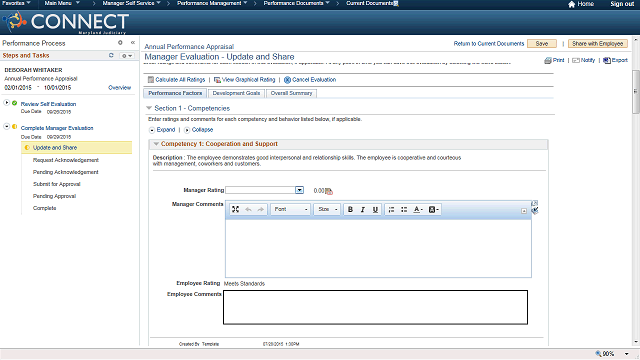Toggle bold formatting in Manager Comments editor
Image resolution: width=640 pixels, height=360 pixels.
[x=350, y=209]
